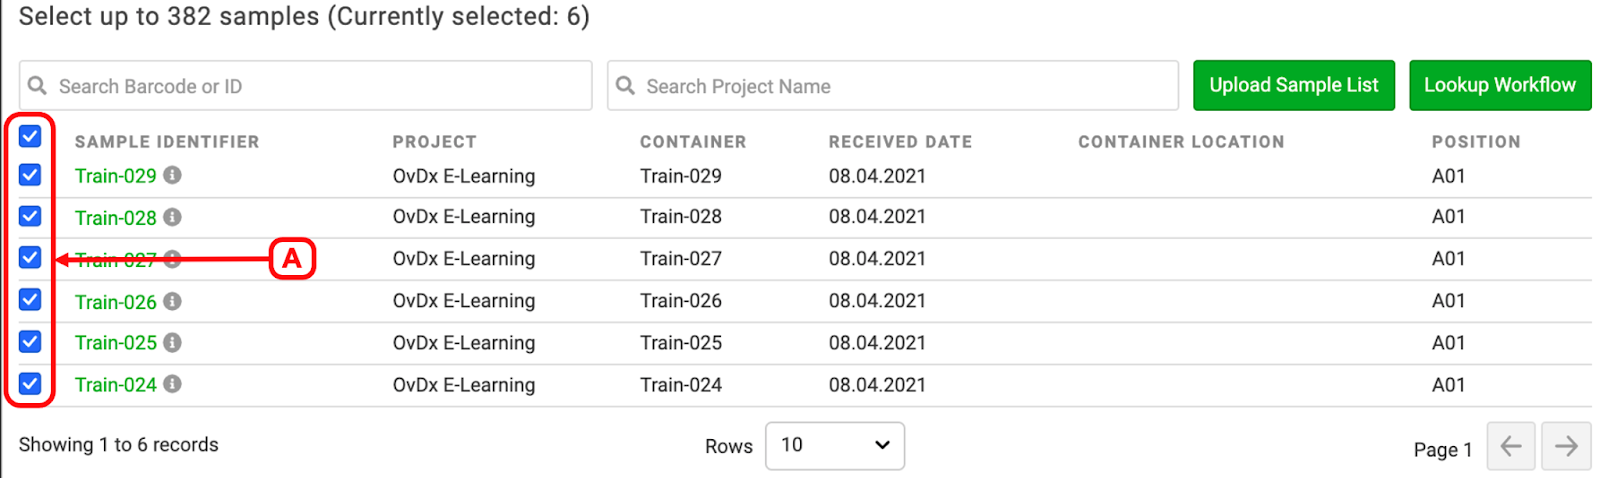
Task: Sort by Received Date column header
Action: [x=900, y=142]
